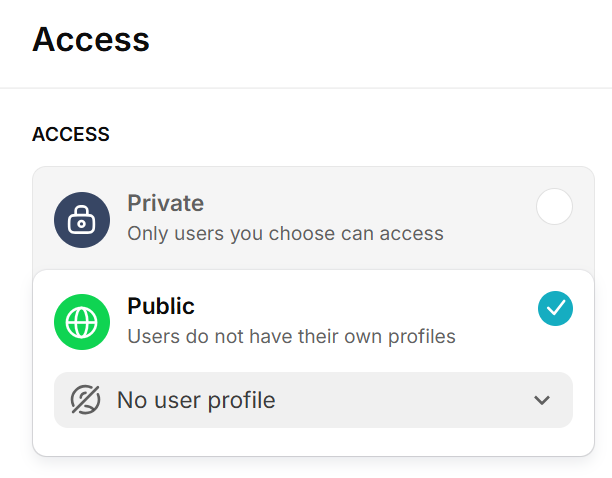Image resolution: width=612 pixels, height=478 pixels.
Task: Click the "No user profile" dropdown text
Action: (196, 400)
